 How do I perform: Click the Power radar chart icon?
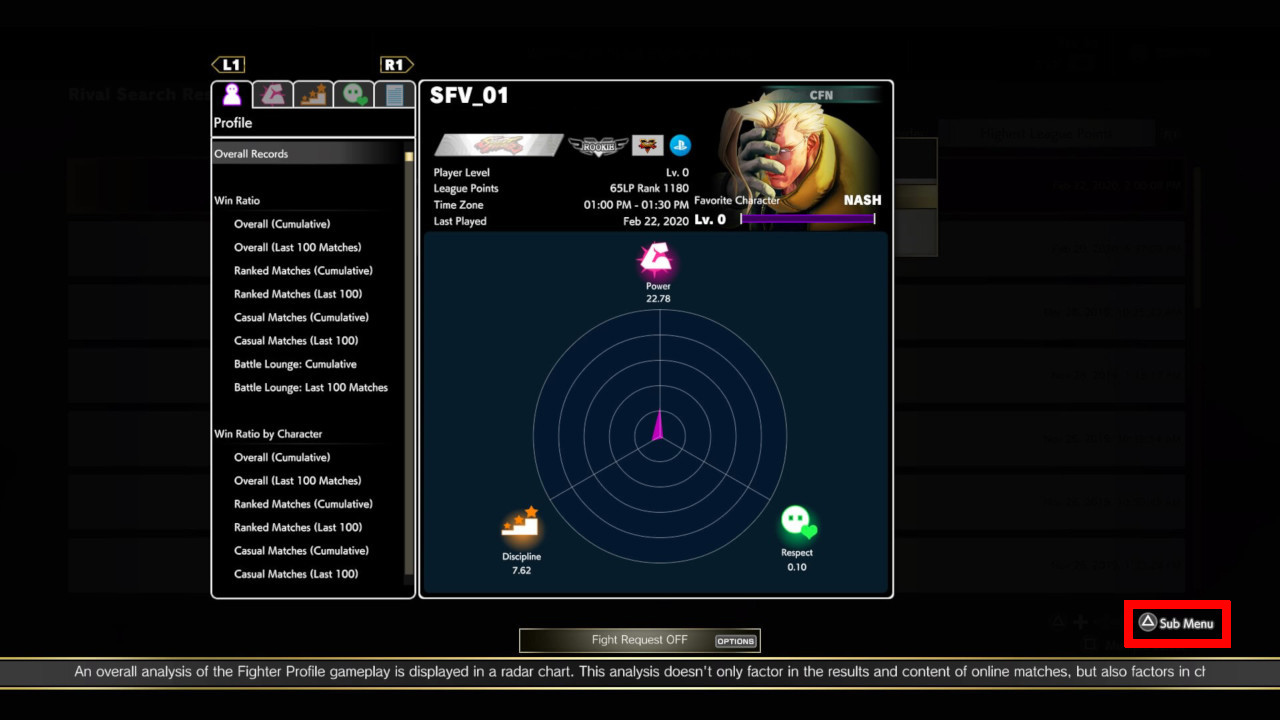tap(658, 260)
